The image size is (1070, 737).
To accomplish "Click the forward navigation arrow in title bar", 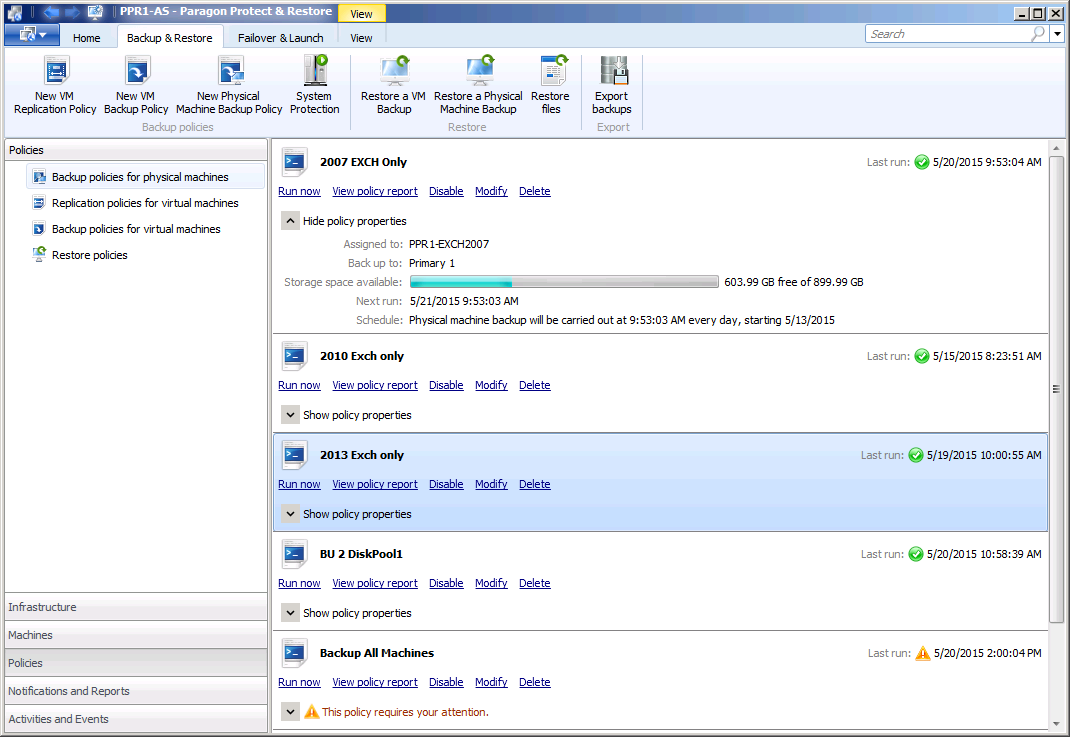I will tap(72, 12).
